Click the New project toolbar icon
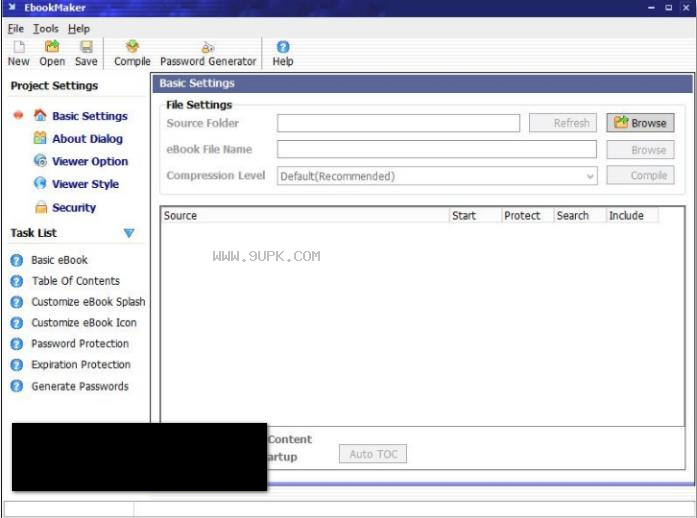This screenshot has height=518, width=697. (19, 47)
